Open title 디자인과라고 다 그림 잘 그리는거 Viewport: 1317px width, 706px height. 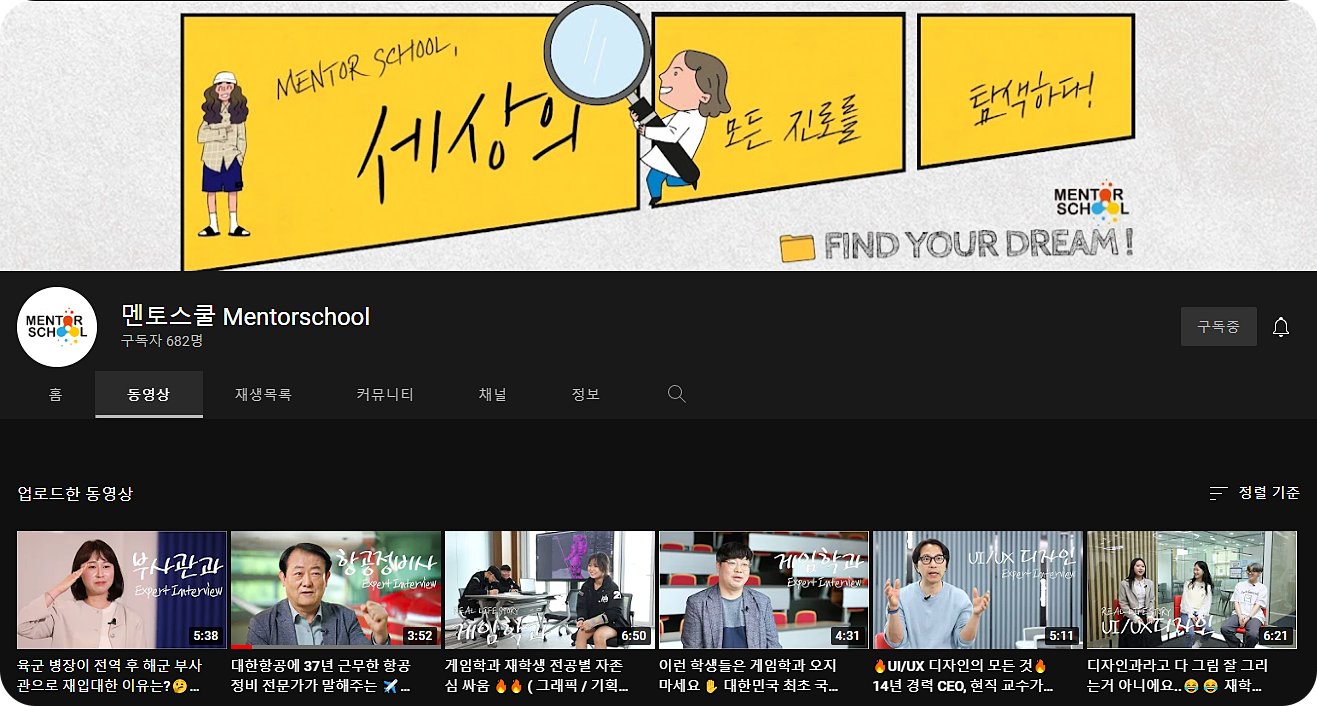(1178, 676)
